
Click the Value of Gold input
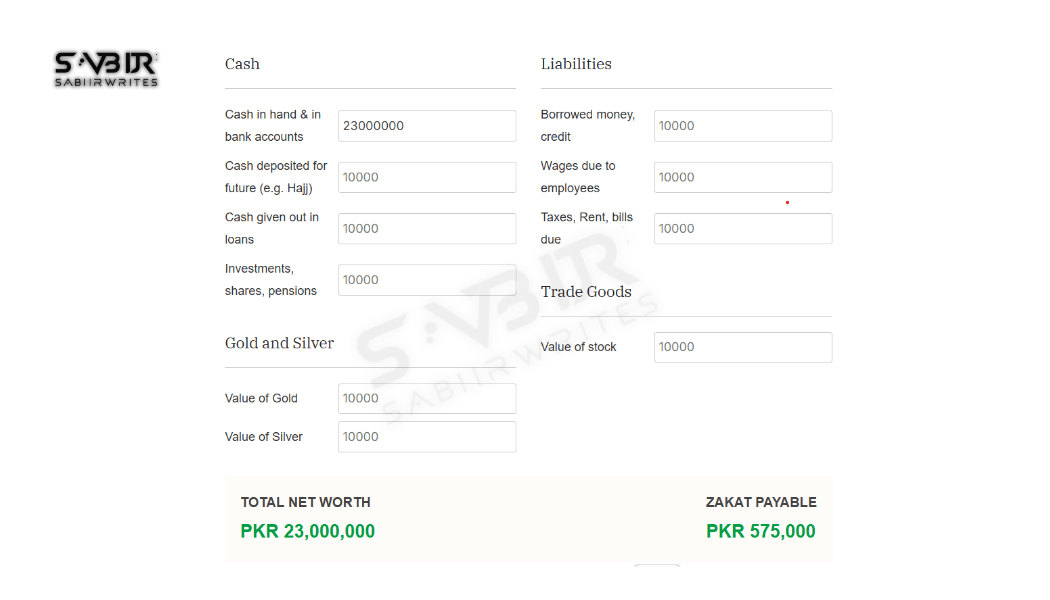[427, 398]
